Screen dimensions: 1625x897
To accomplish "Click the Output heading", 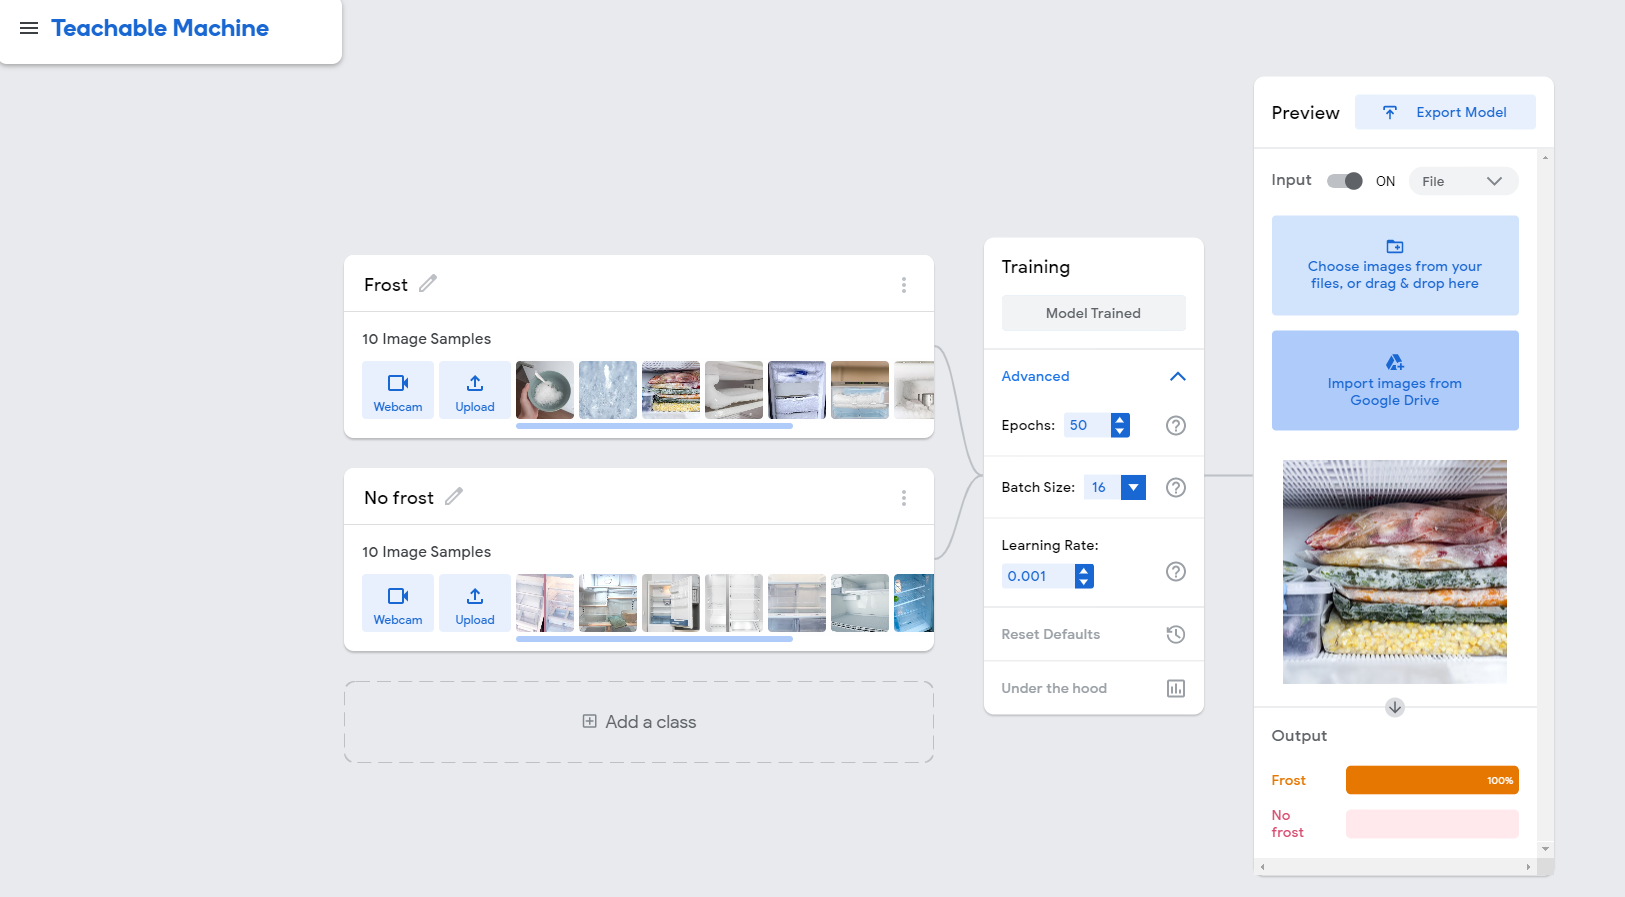I will [x=1299, y=735].
